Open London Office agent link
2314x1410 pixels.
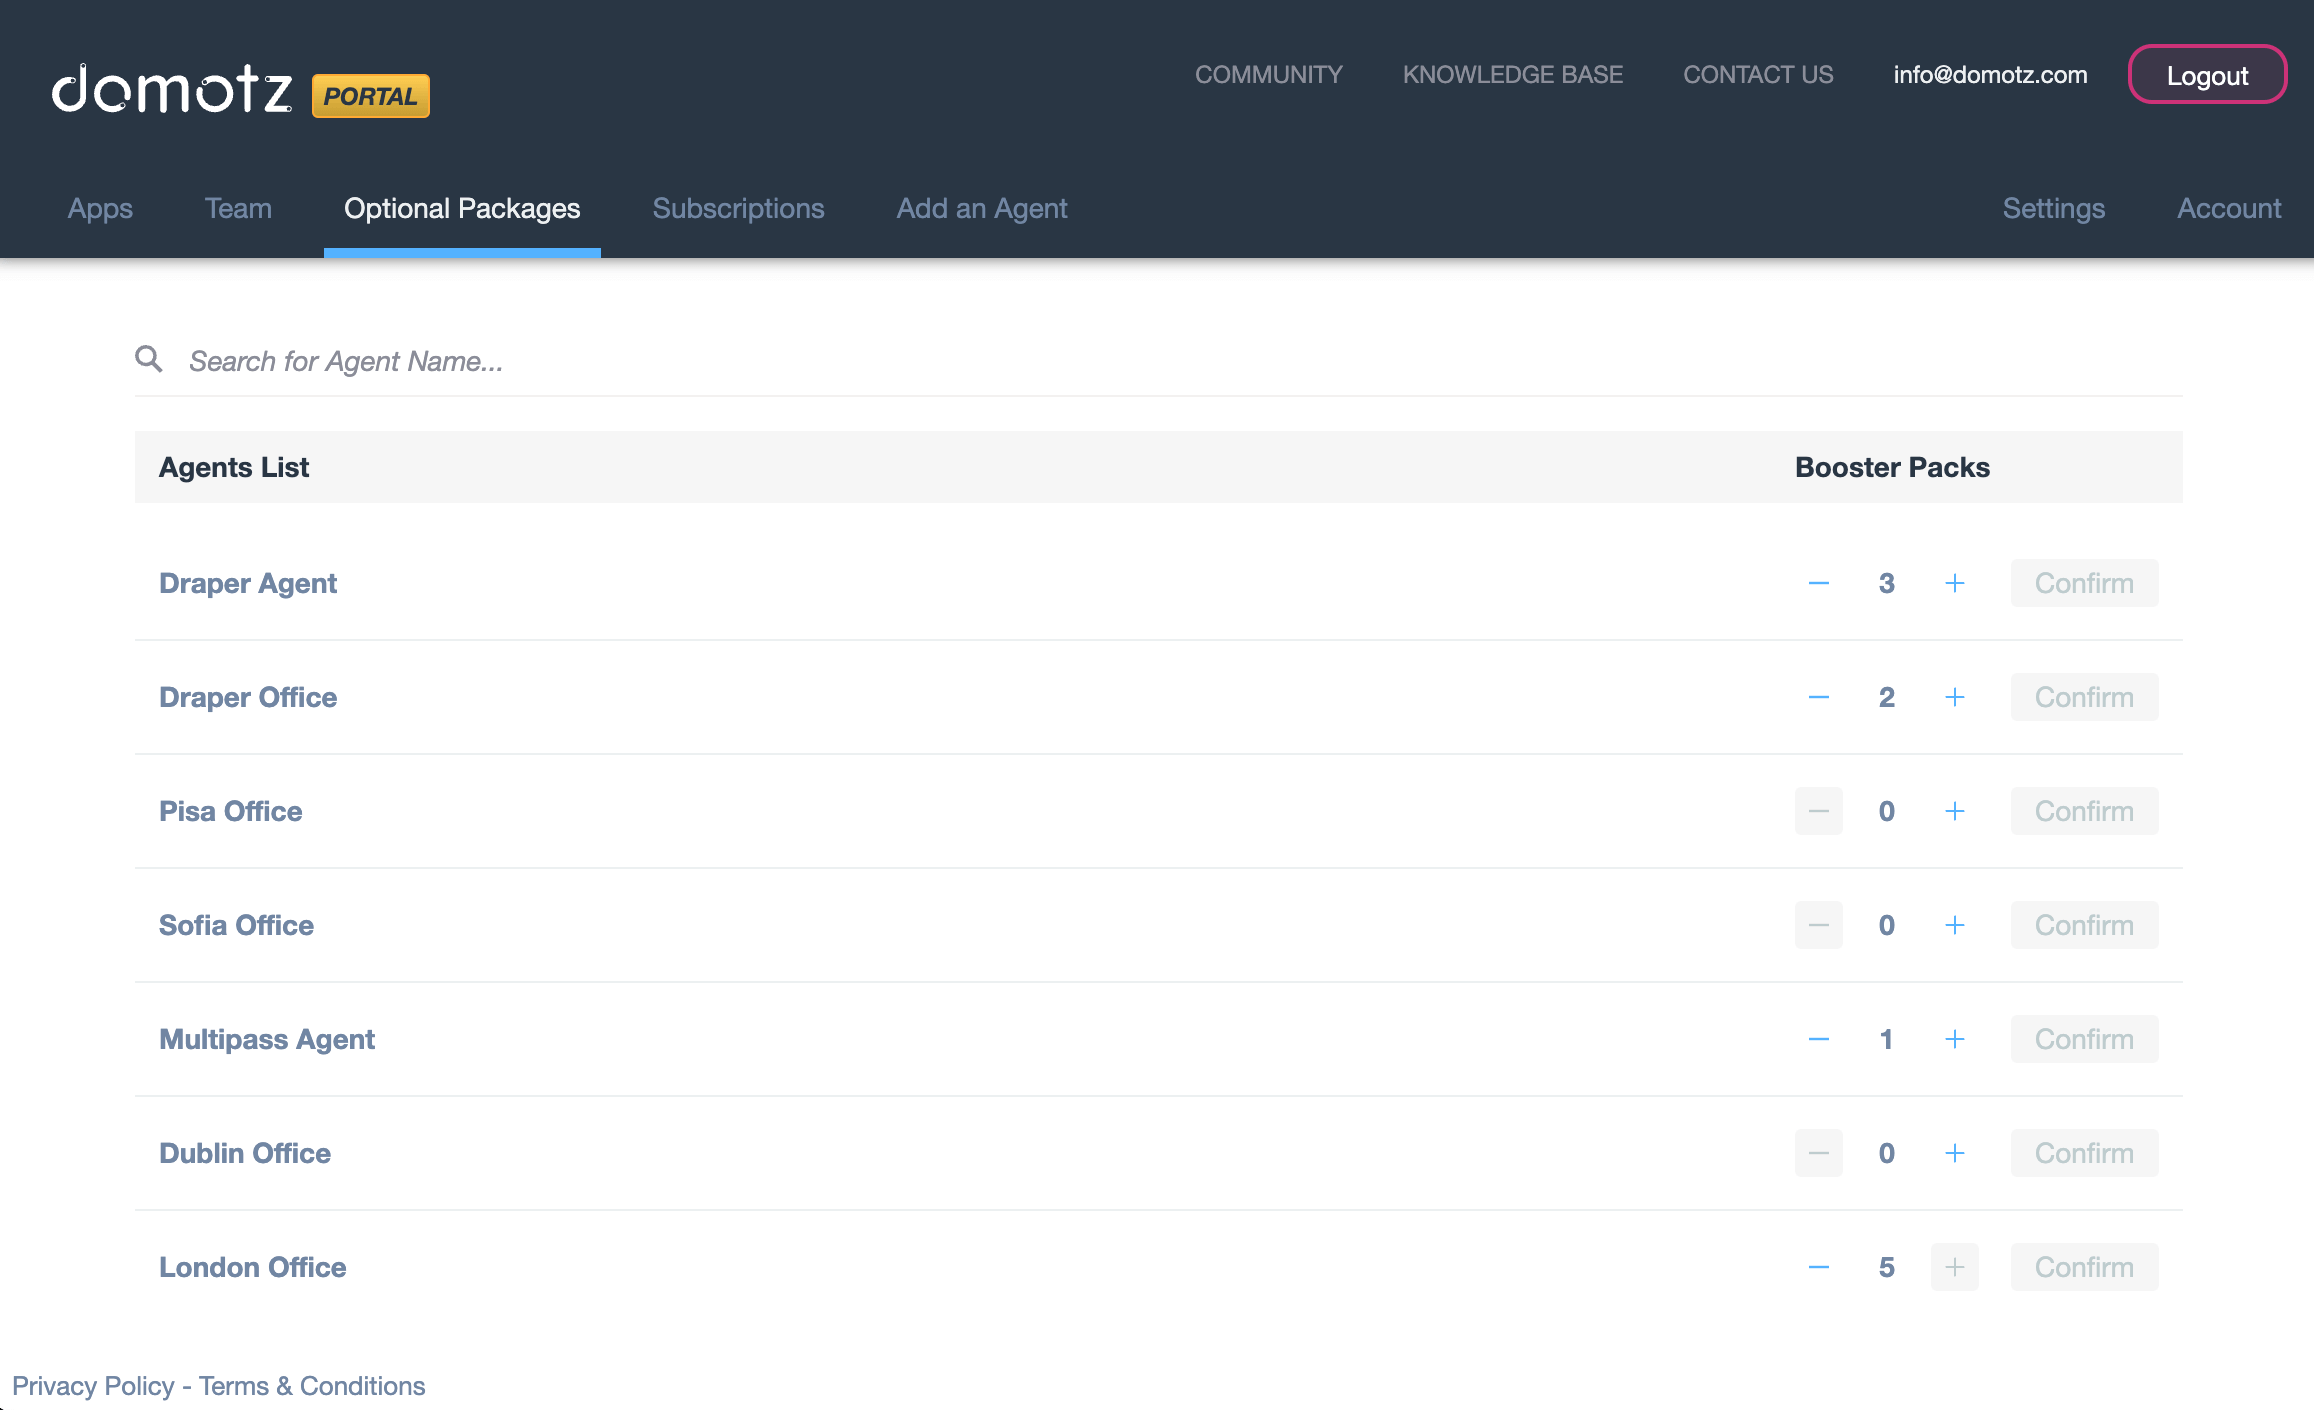point(253,1267)
